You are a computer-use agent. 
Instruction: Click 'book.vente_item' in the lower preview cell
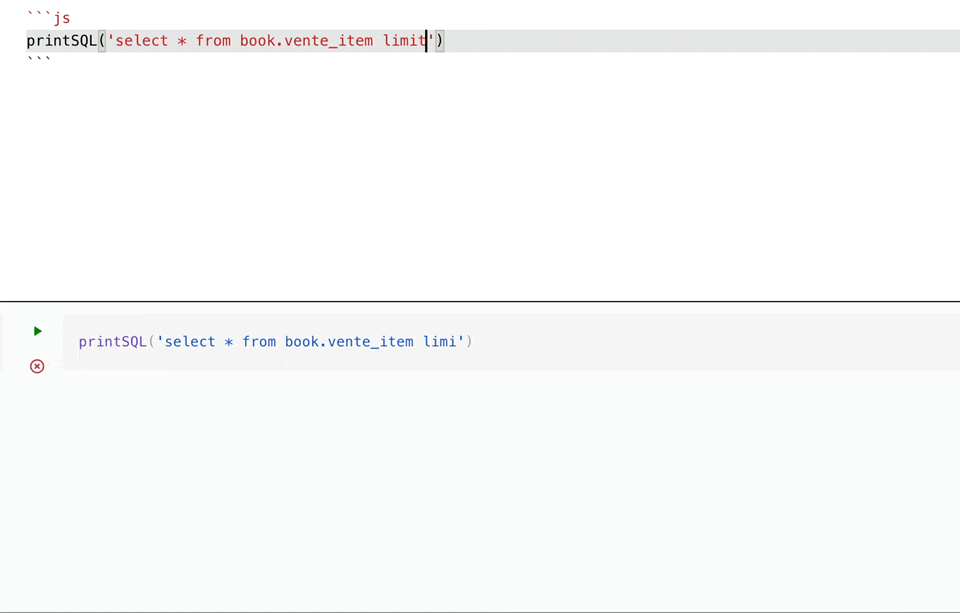coord(349,342)
